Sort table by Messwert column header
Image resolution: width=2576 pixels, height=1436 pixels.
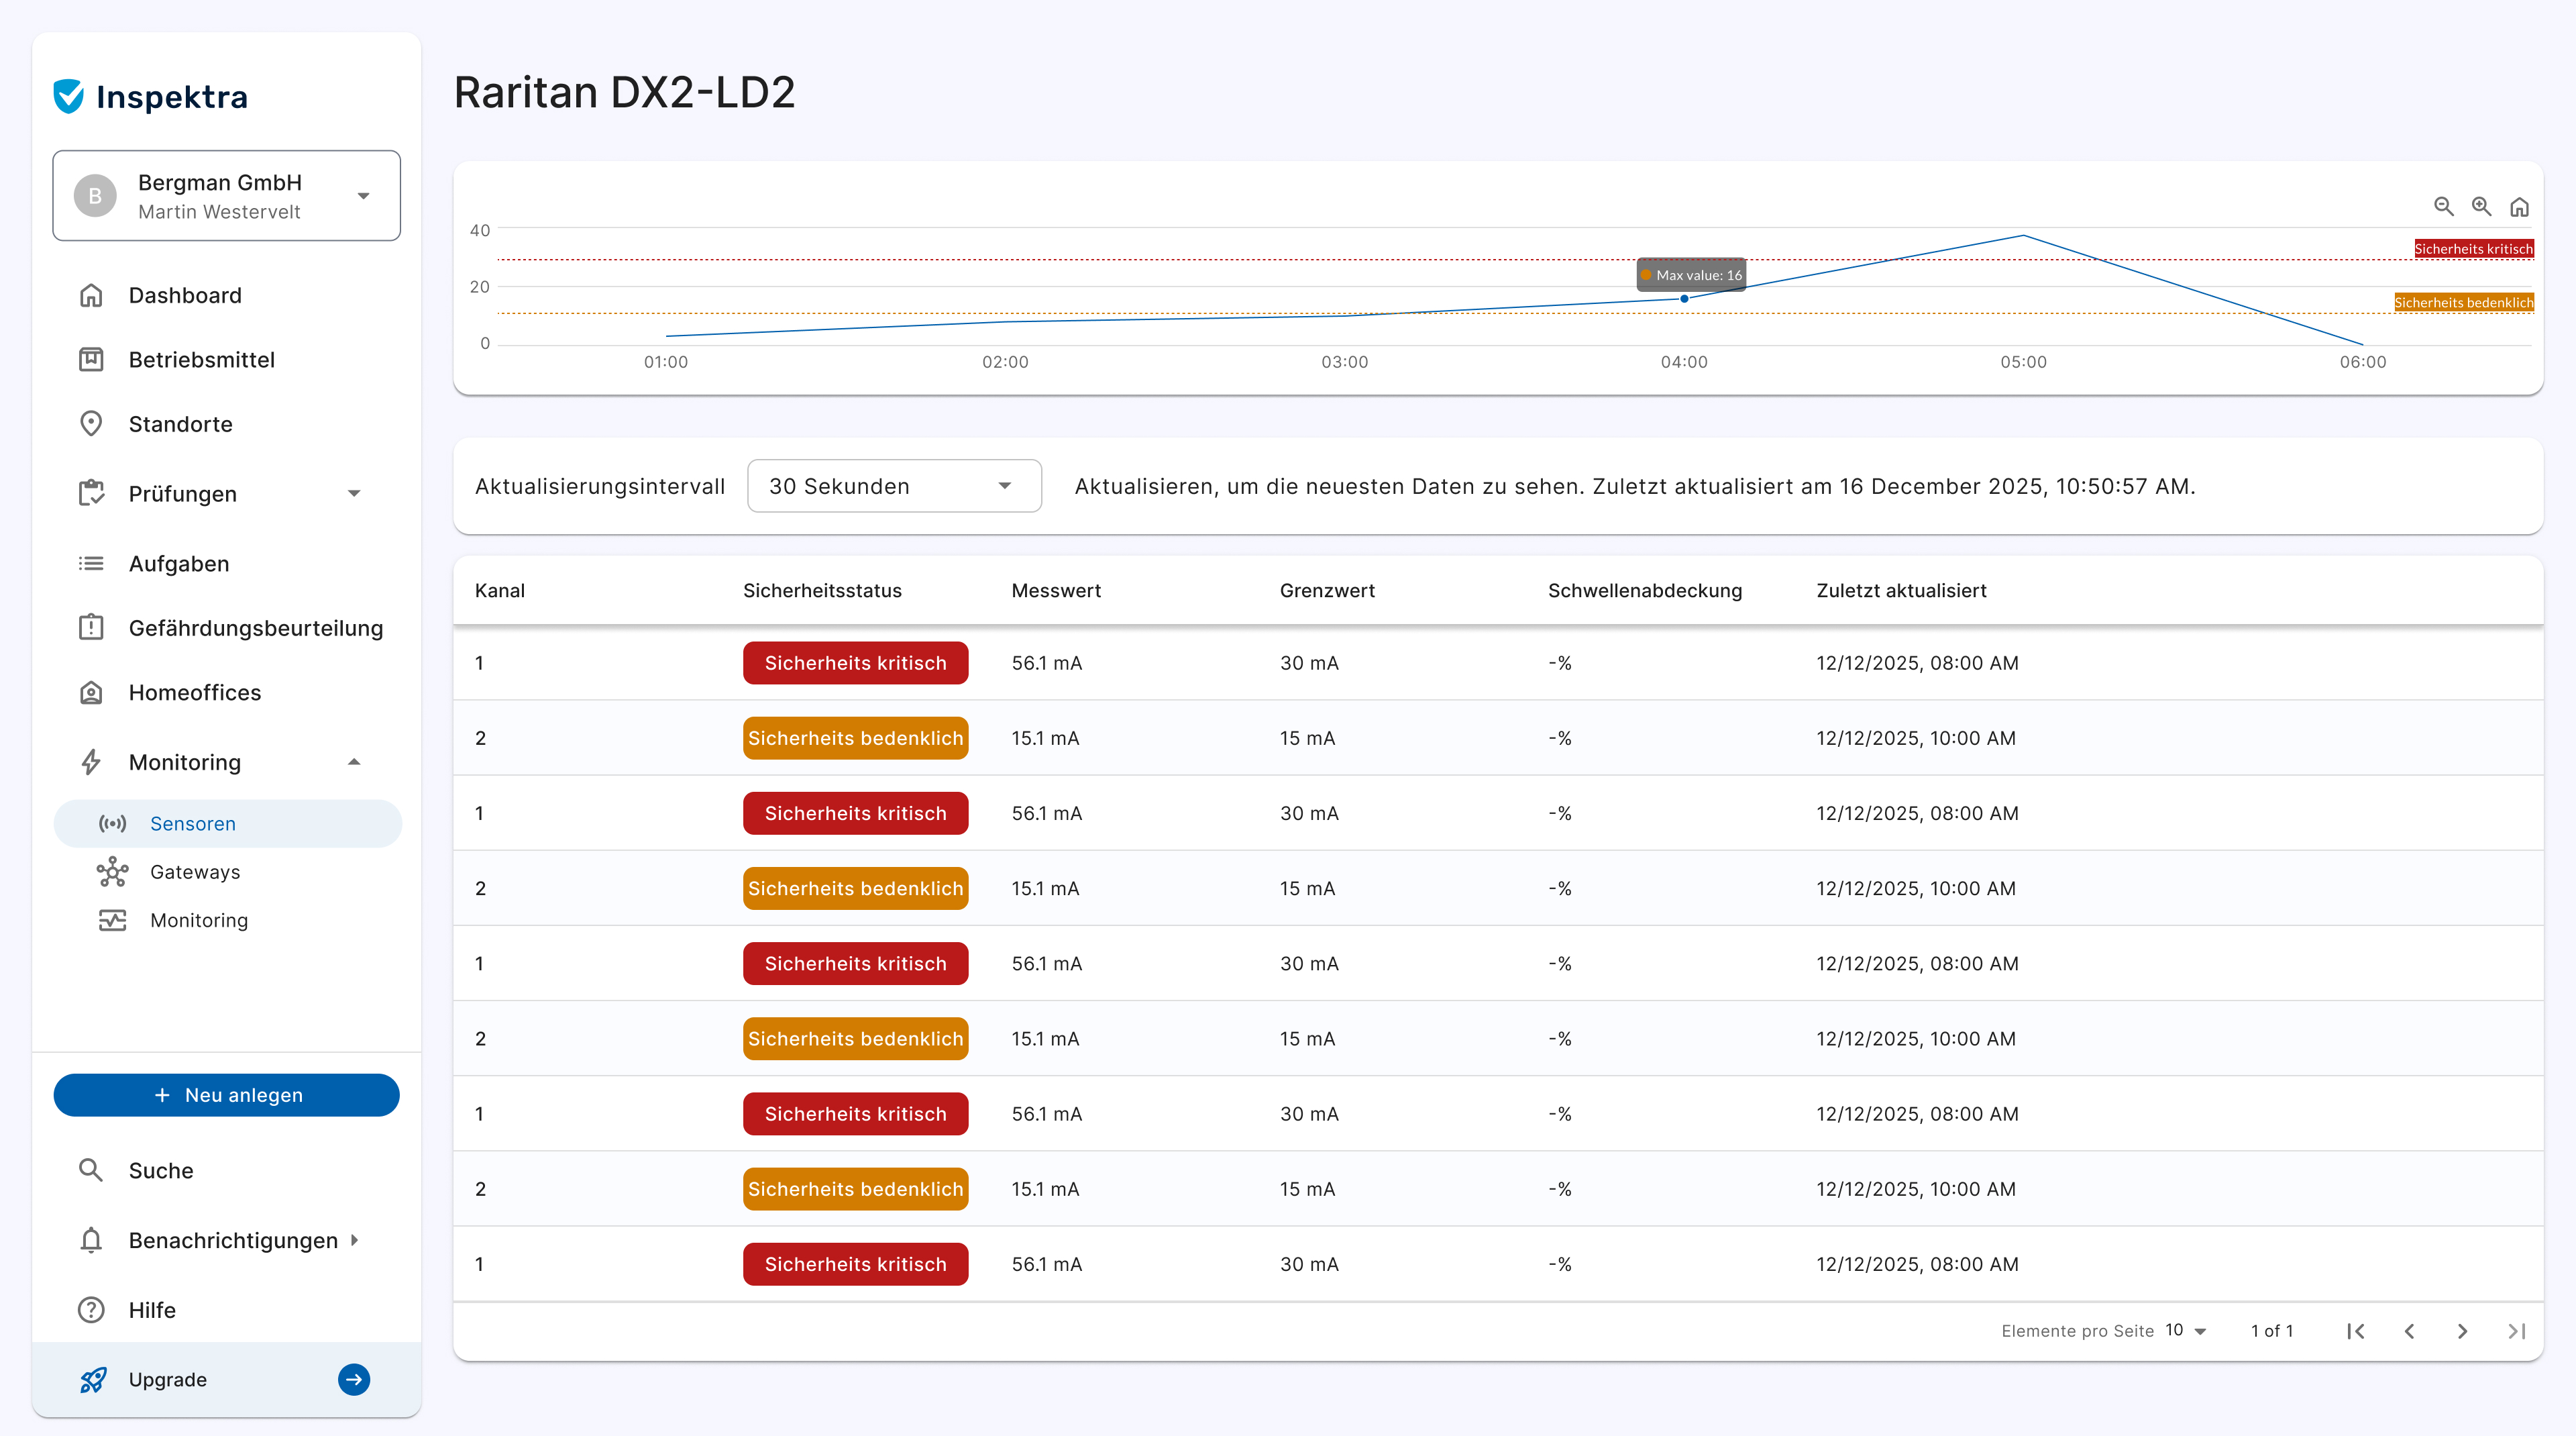[x=1056, y=590]
